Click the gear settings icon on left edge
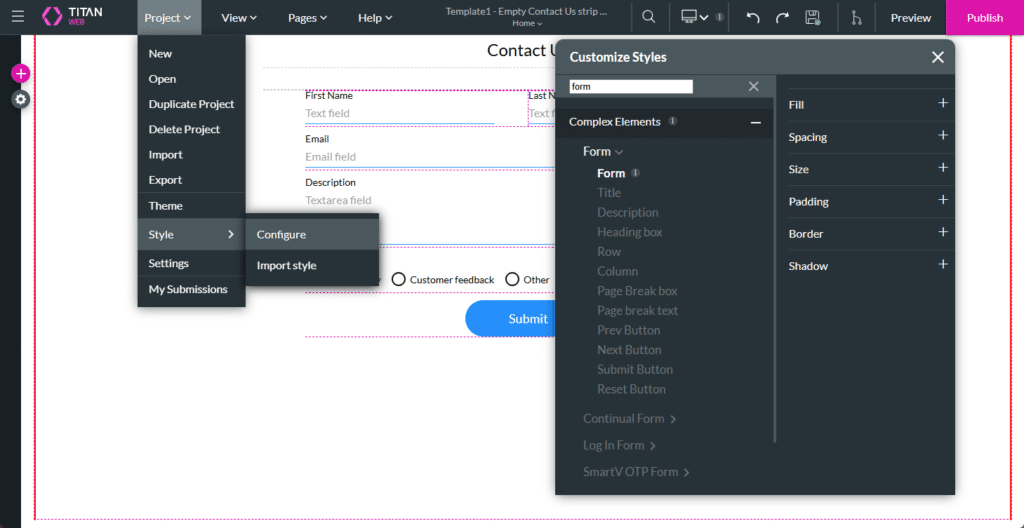Screen dimensions: 1024x528 pyautogui.click(x=20, y=99)
